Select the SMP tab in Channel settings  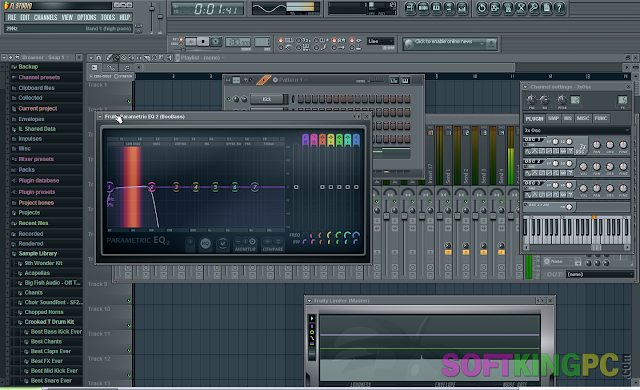coord(553,118)
